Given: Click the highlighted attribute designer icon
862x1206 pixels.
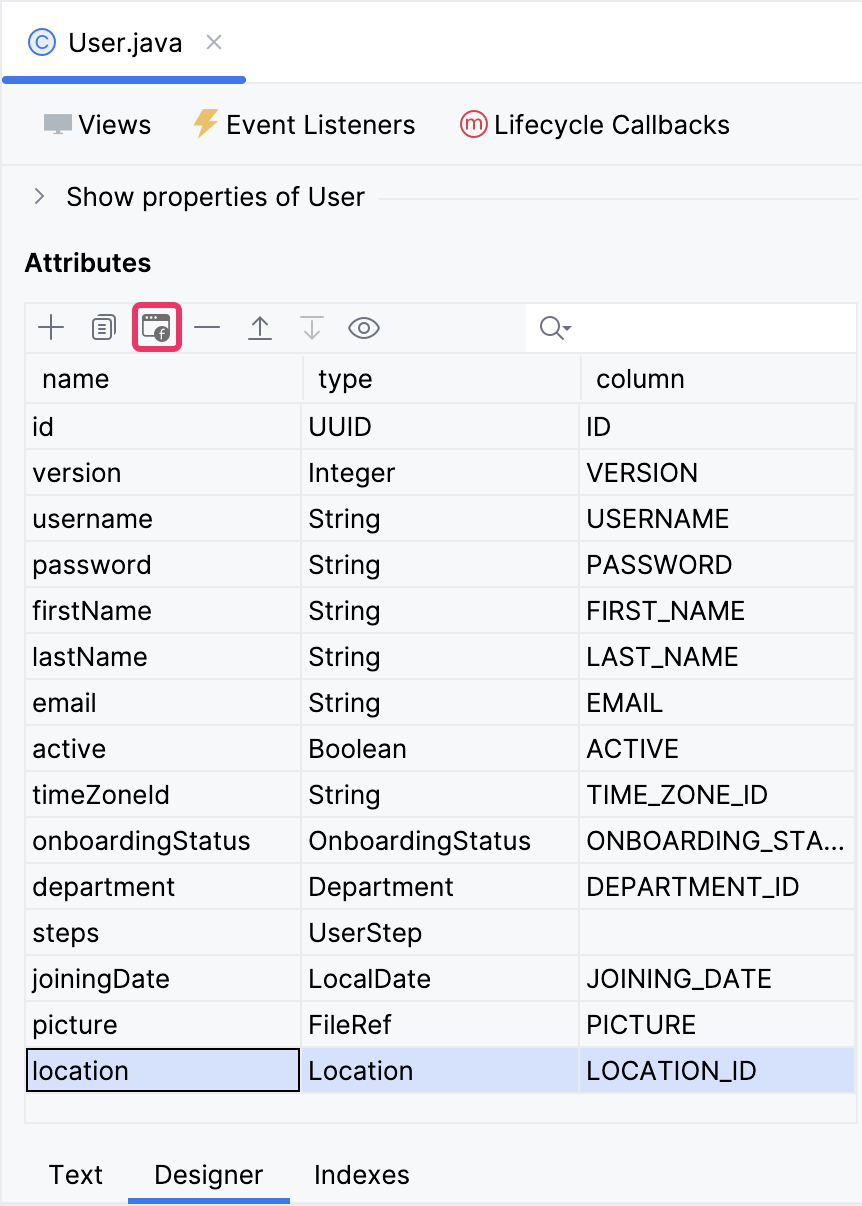Looking at the screenshot, I should click(156, 328).
